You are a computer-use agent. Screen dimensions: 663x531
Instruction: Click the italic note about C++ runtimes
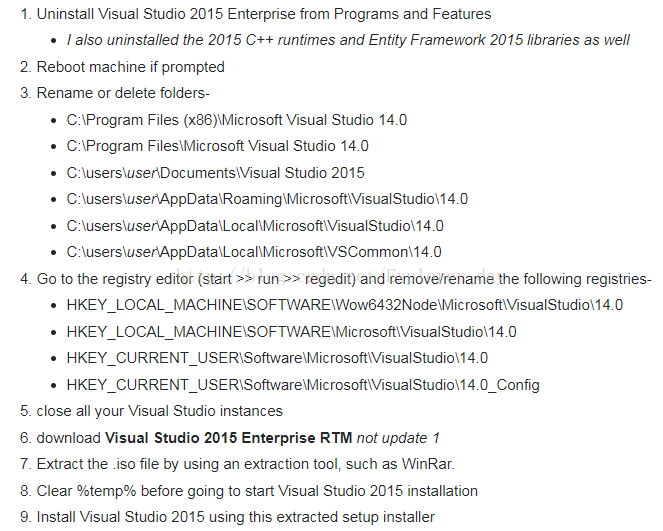[x=348, y=40]
